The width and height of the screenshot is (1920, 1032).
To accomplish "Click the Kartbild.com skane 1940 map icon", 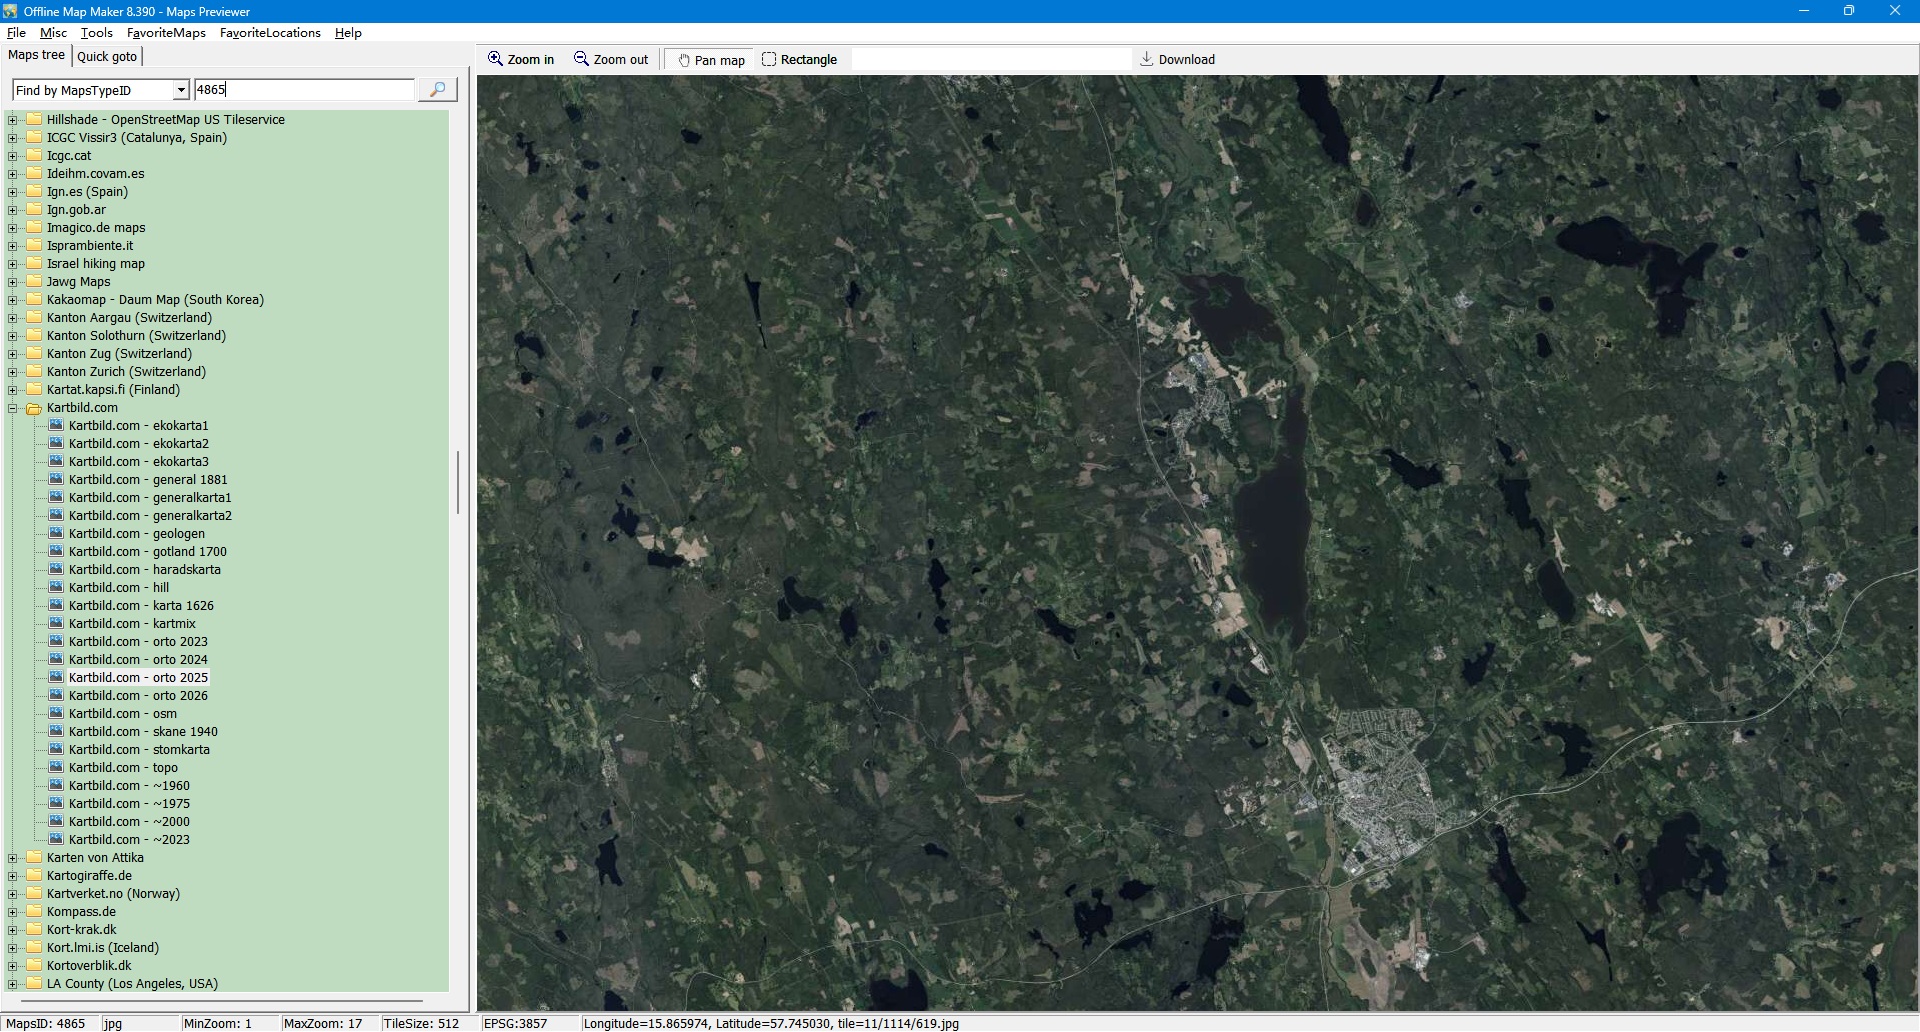I will coord(56,731).
